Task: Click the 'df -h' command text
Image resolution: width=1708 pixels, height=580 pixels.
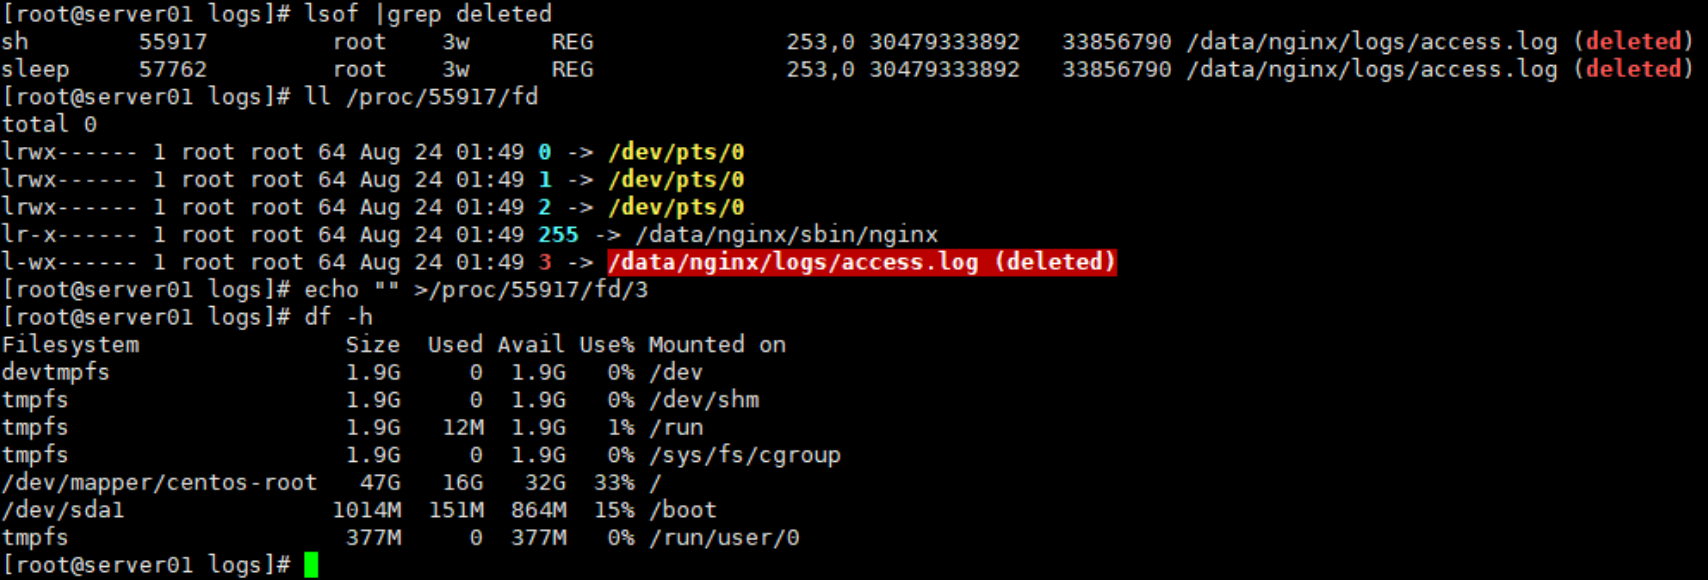Action: tap(339, 317)
